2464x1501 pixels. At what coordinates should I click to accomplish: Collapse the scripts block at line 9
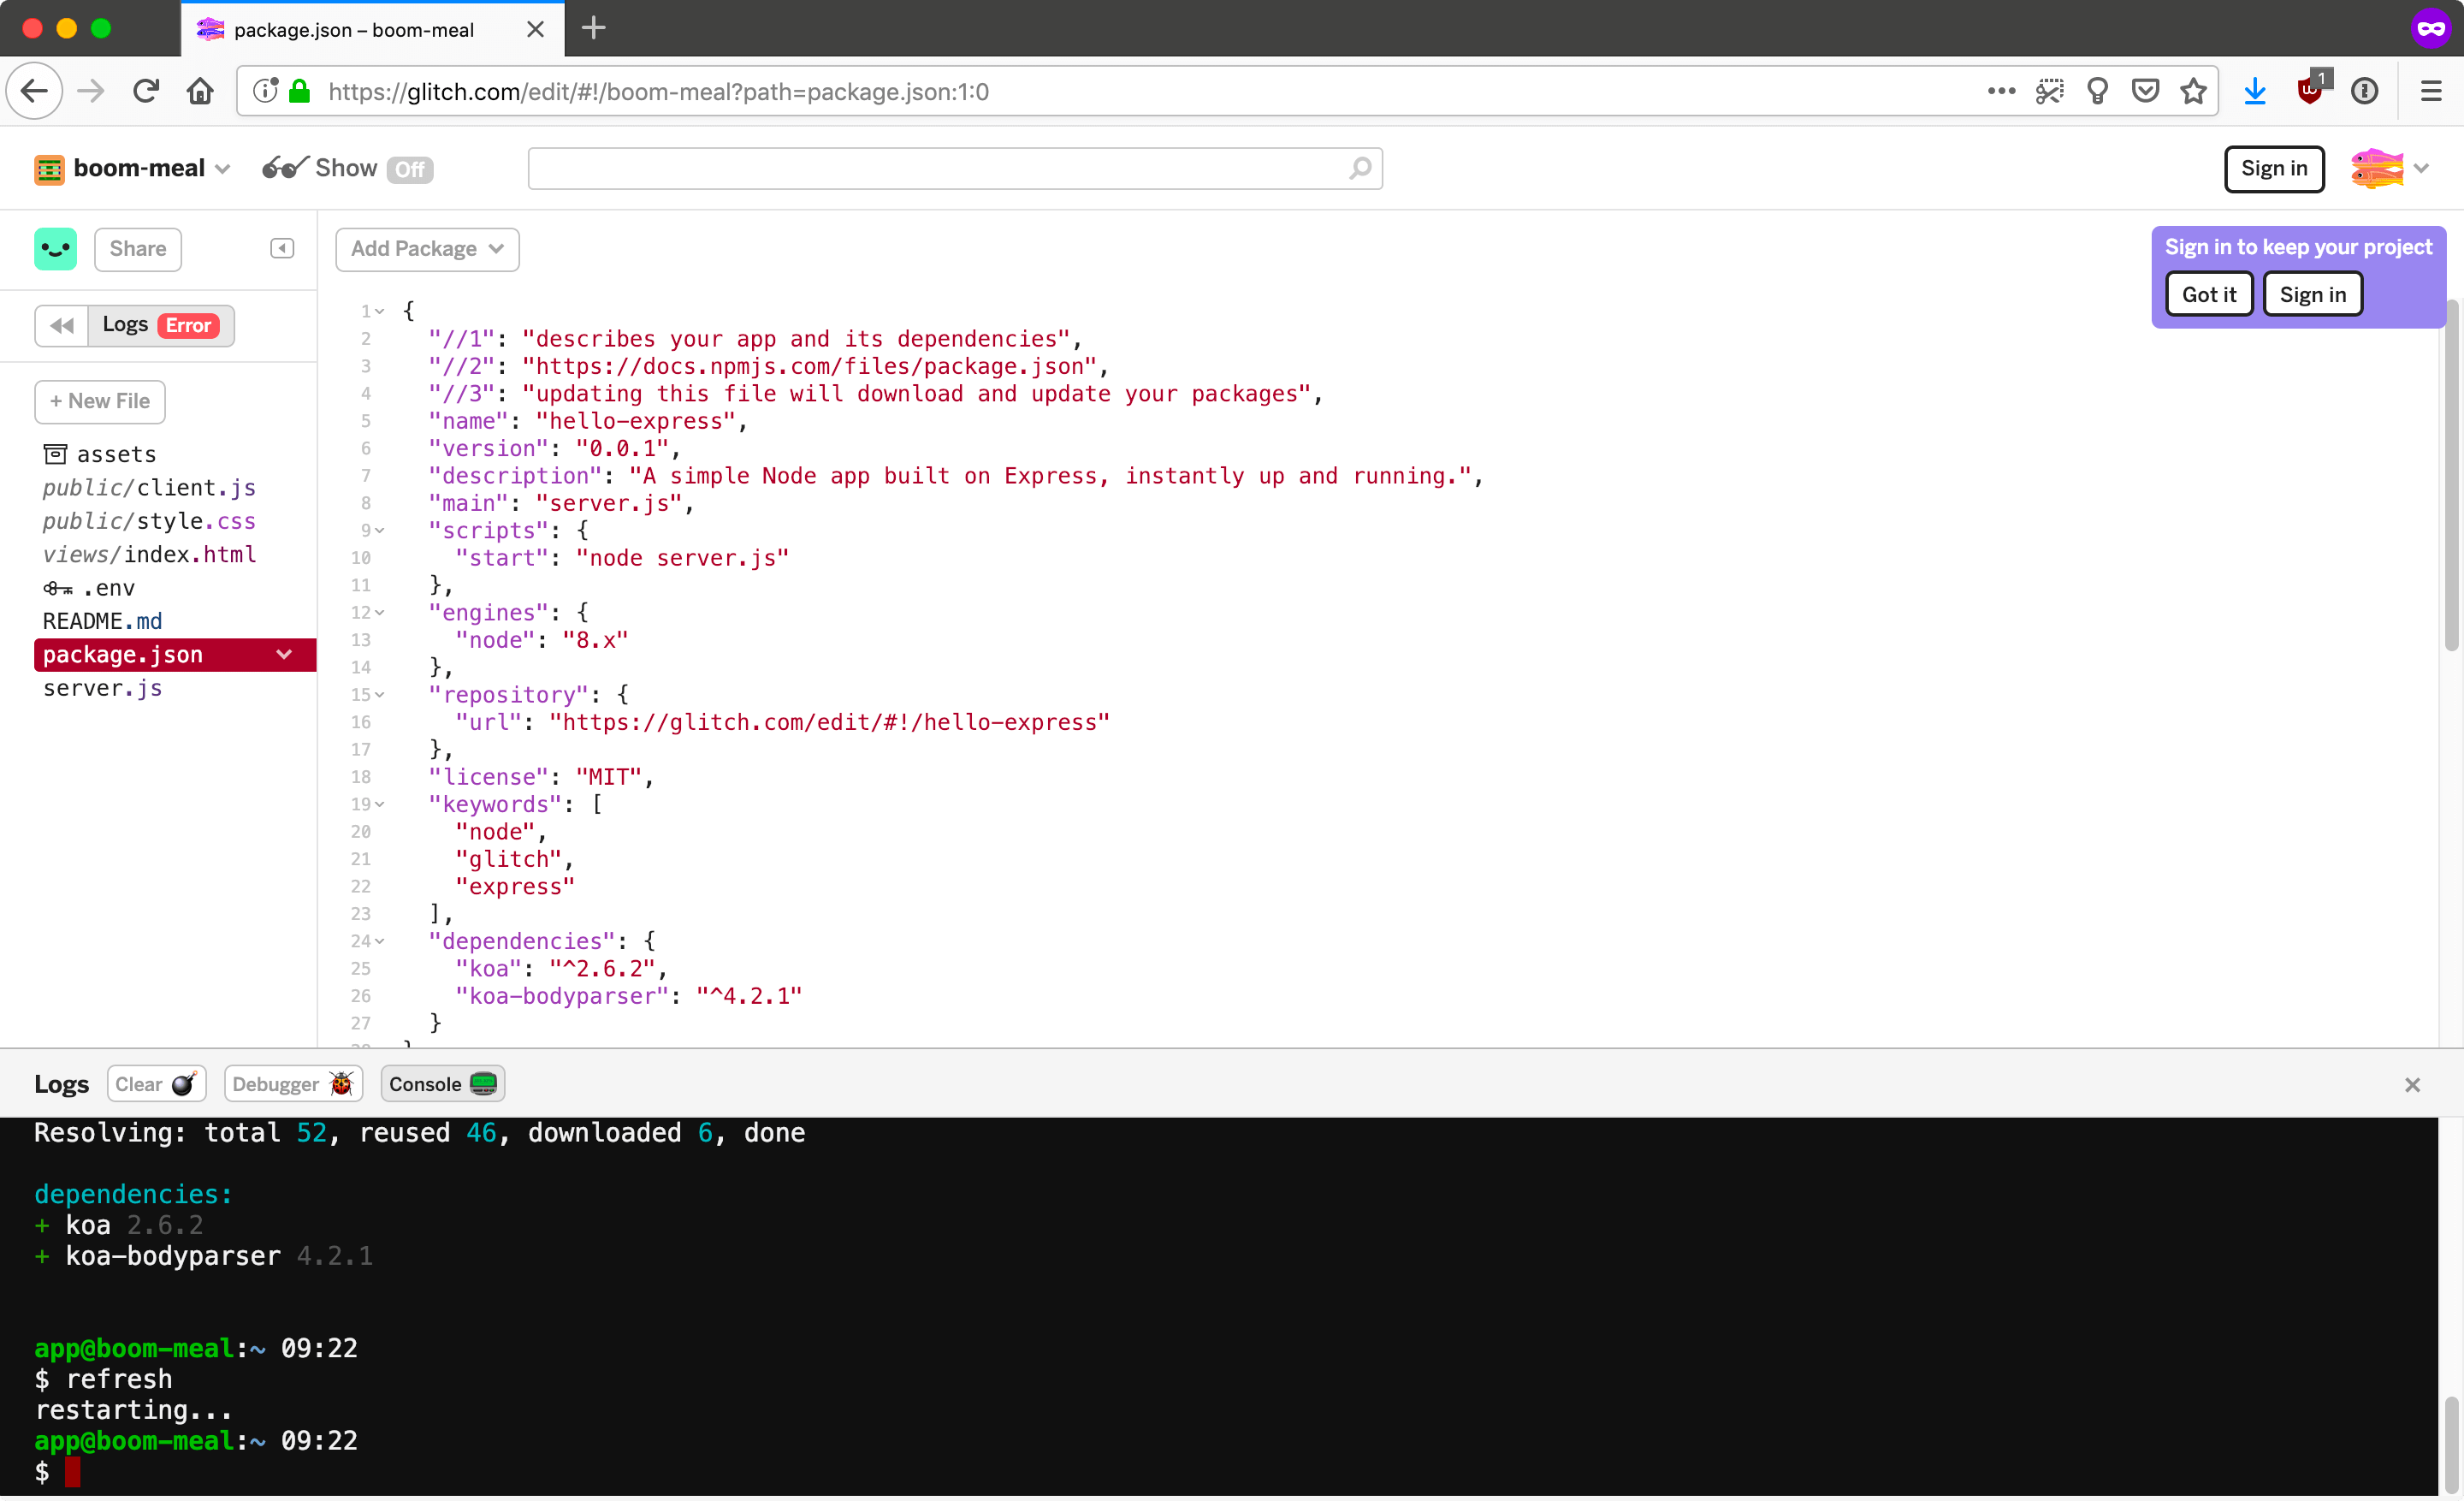pyautogui.click(x=380, y=530)
